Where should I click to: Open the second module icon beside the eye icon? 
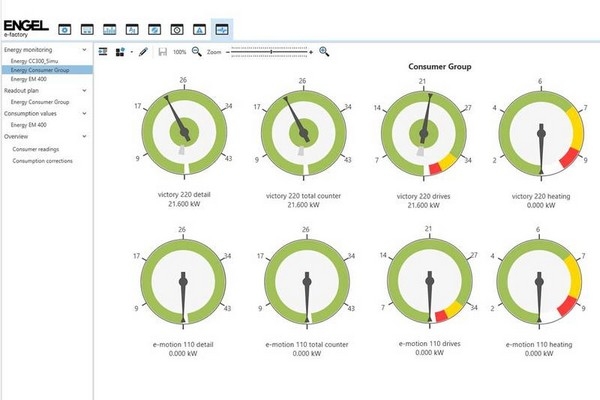click(87, 29)
